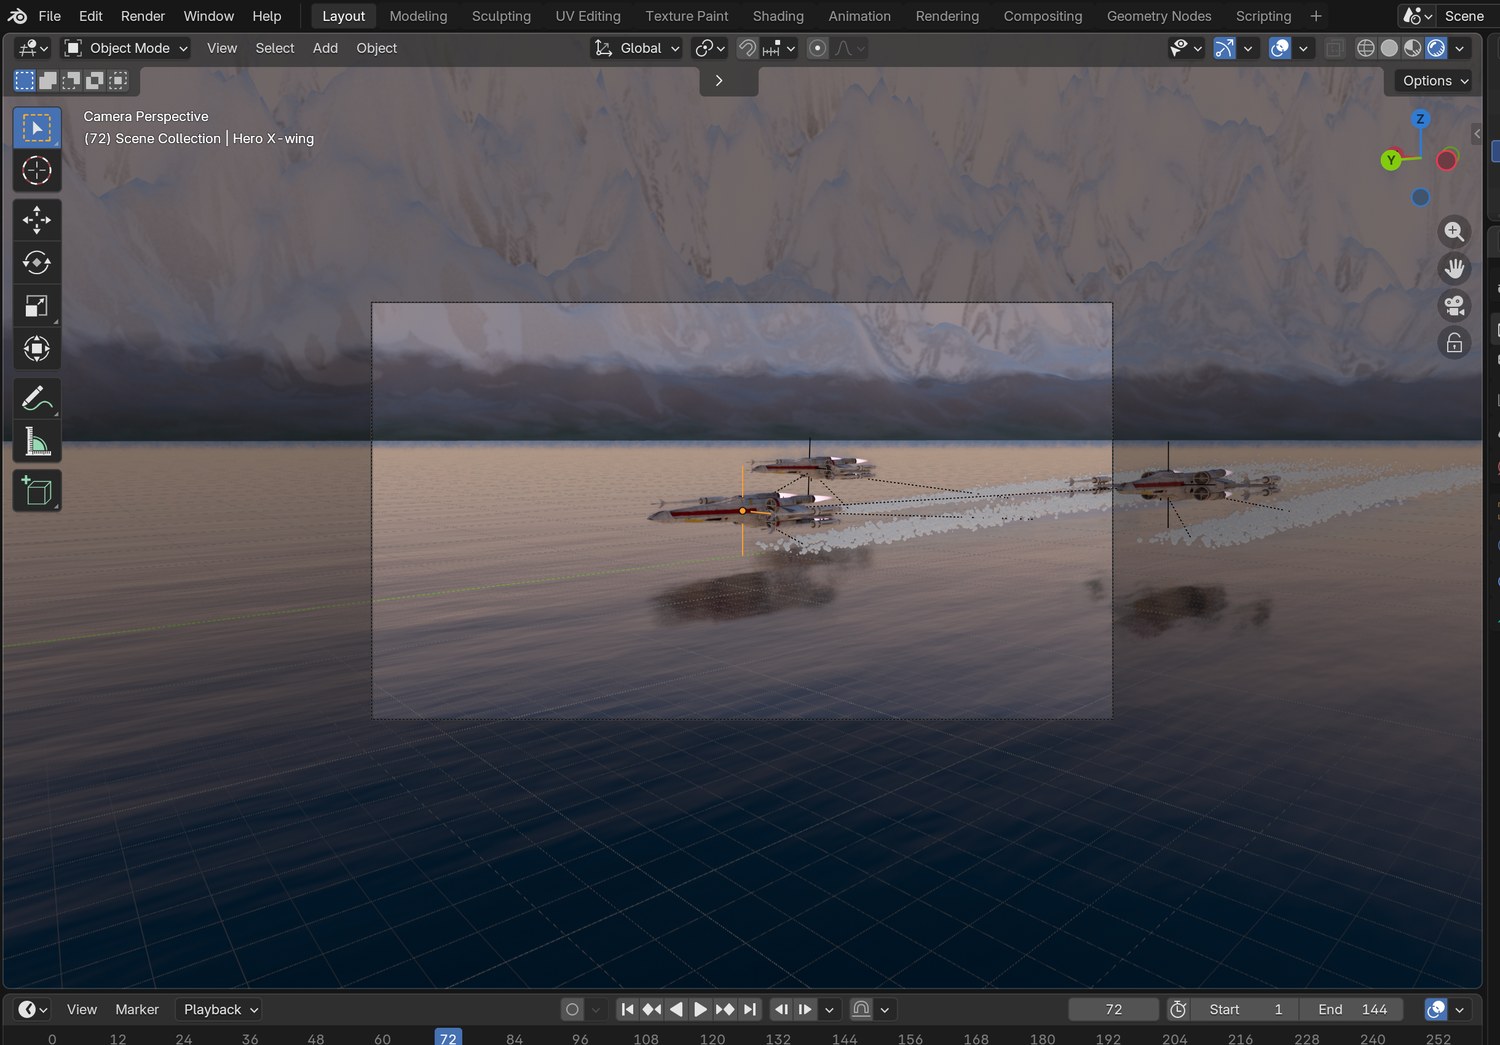1500x1045 pixels.
Task: Toggle camera view with the camera icon
Action: [1454, 306]
